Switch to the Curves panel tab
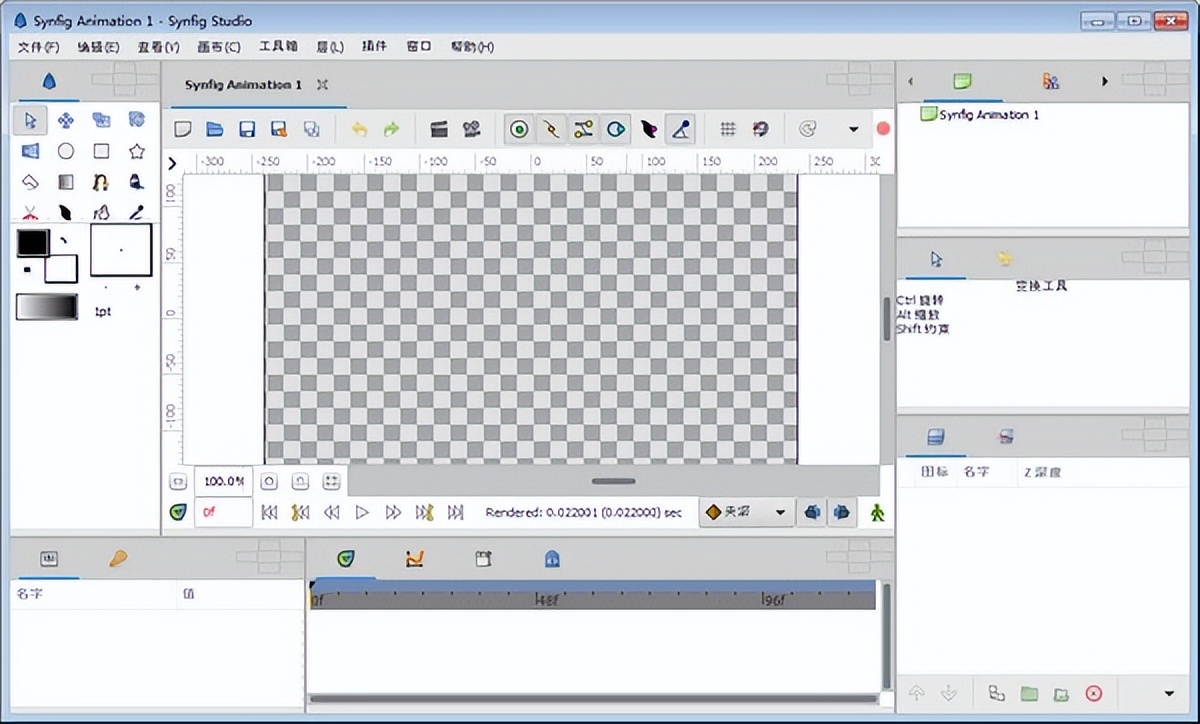Viewport: 1200px width, 724px height. coord(415,559)
